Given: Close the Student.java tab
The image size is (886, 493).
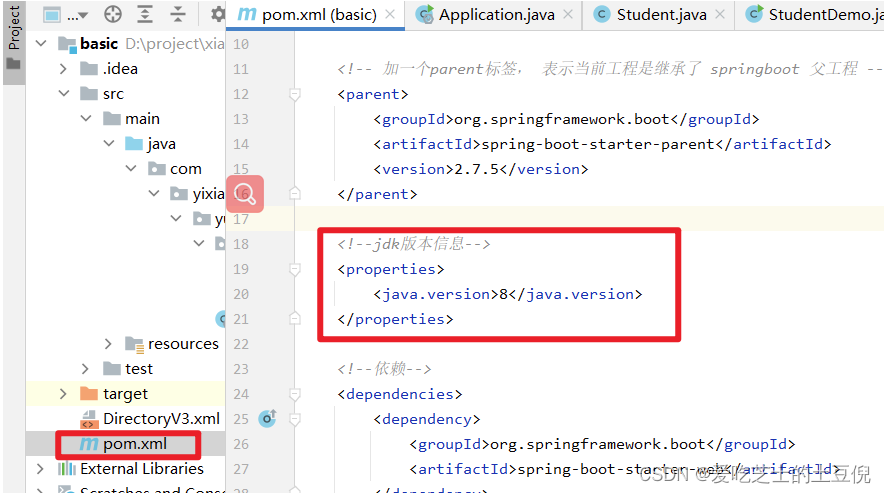Looking at the screenshot, I should pos(720,15).
